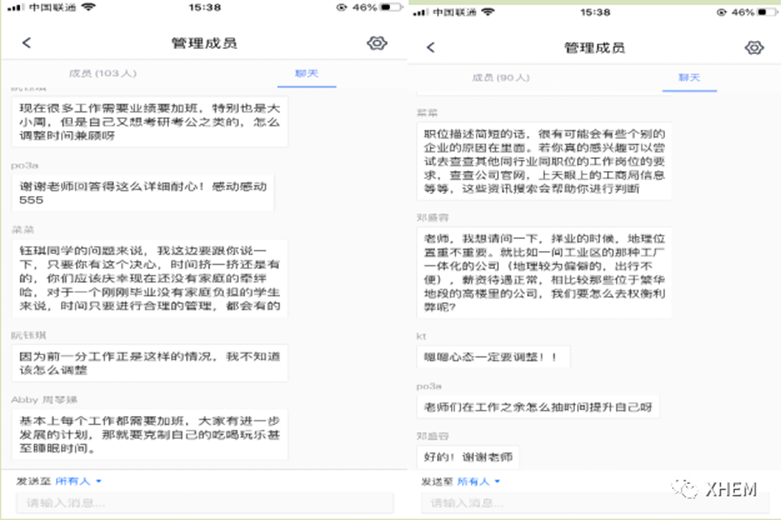
Task: Switch to 成员 (103人) tab
Action: coord(103,74)
